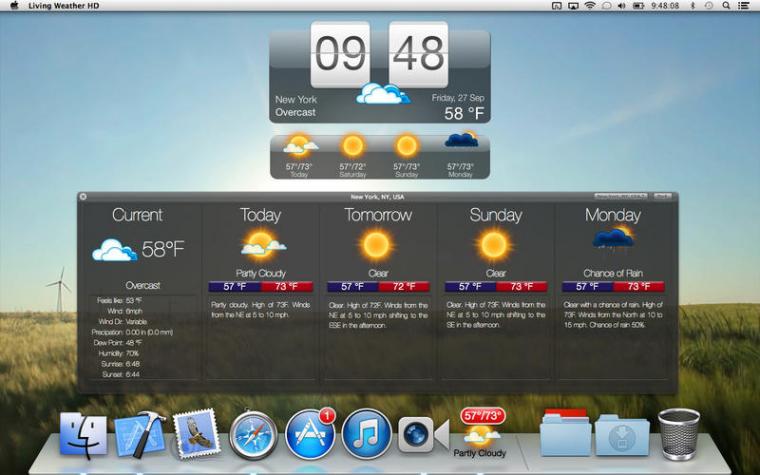Open the Downloads folder stack
Image resolution: width=760 pixels, height=475 pixels.
click(x=622, y=435)
